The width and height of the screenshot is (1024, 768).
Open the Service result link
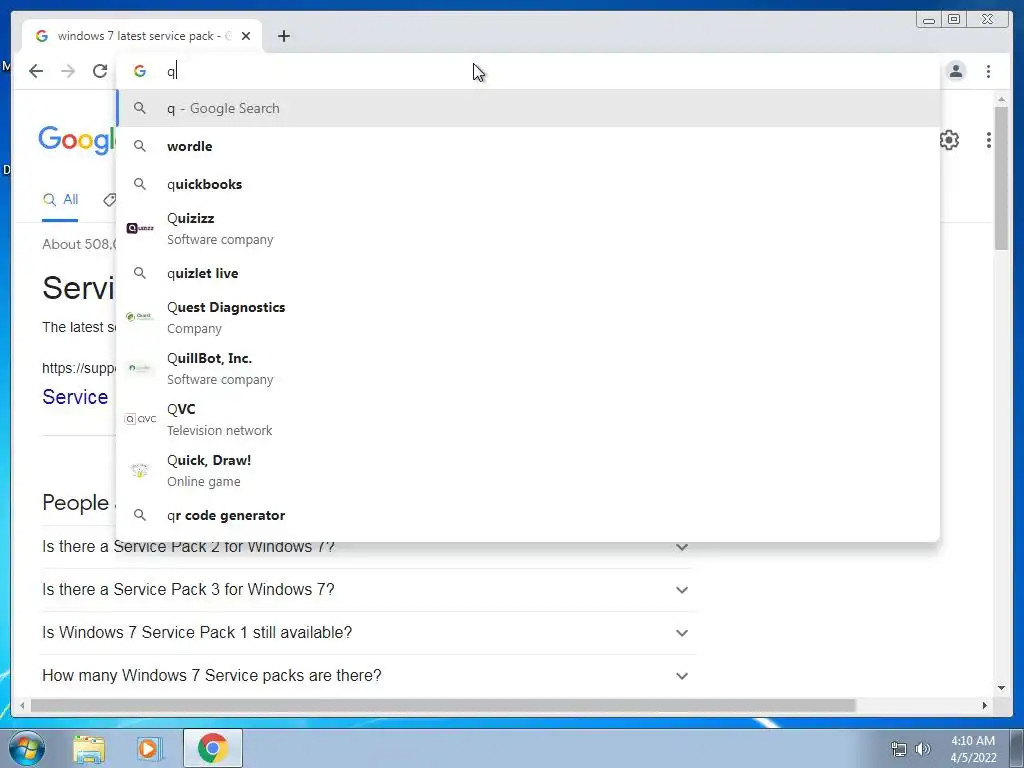coord(75,396)
